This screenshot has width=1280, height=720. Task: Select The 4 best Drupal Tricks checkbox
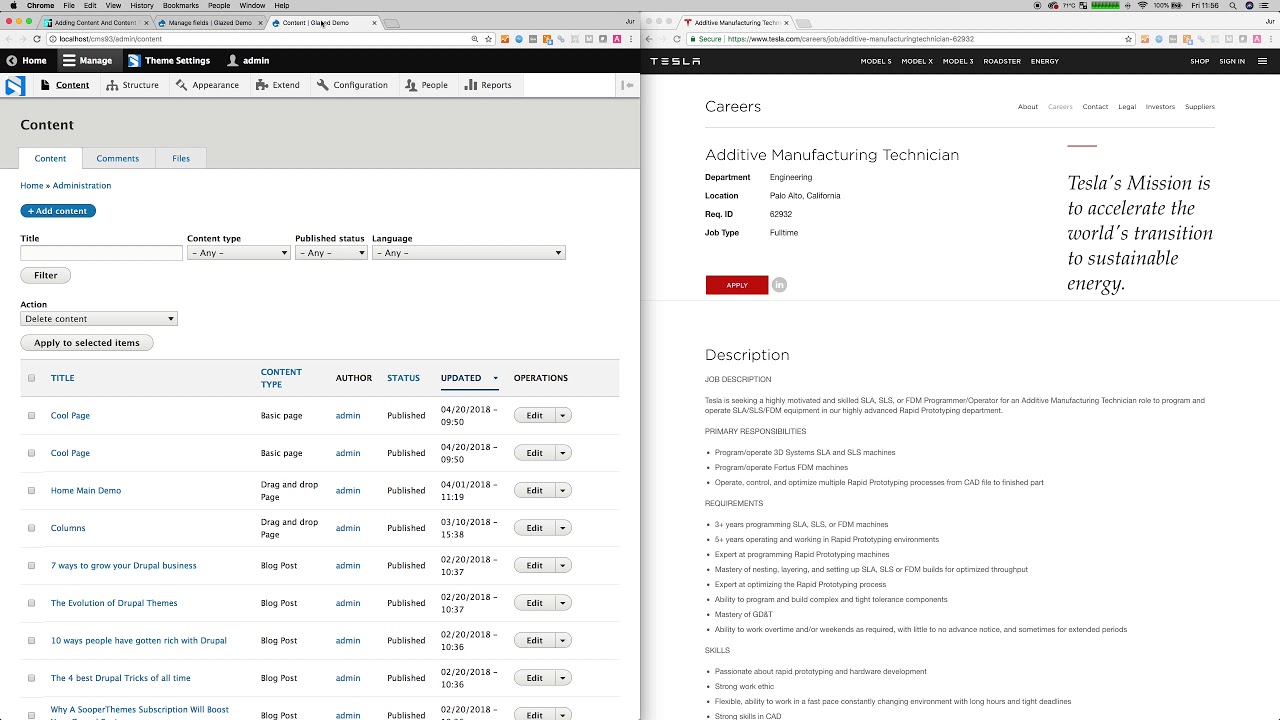click(31, 678)
